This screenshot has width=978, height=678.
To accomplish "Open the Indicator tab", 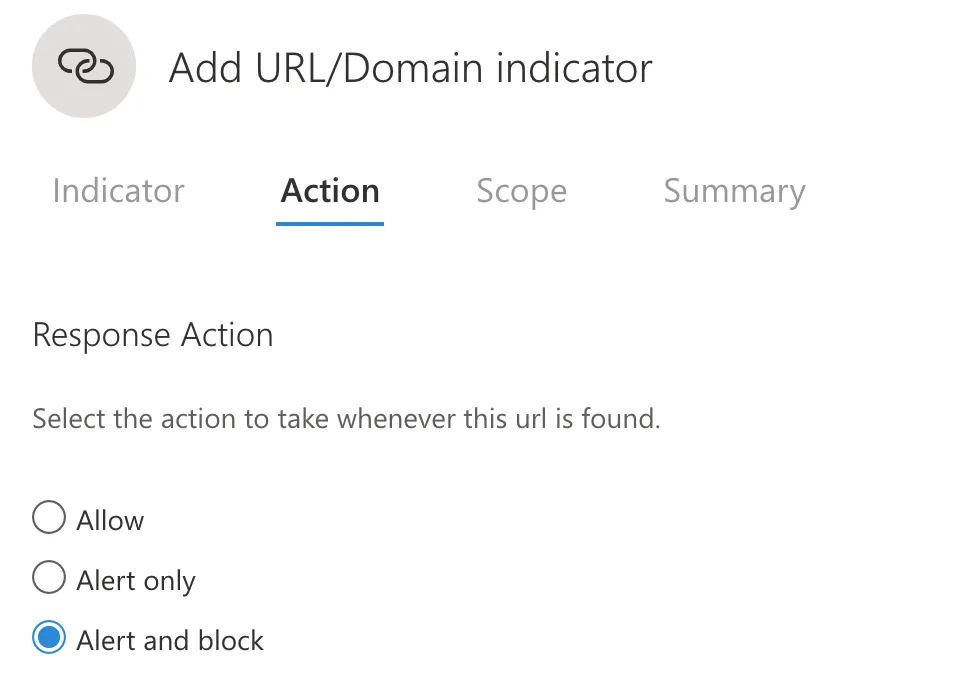I will click(x=118, y=191).
